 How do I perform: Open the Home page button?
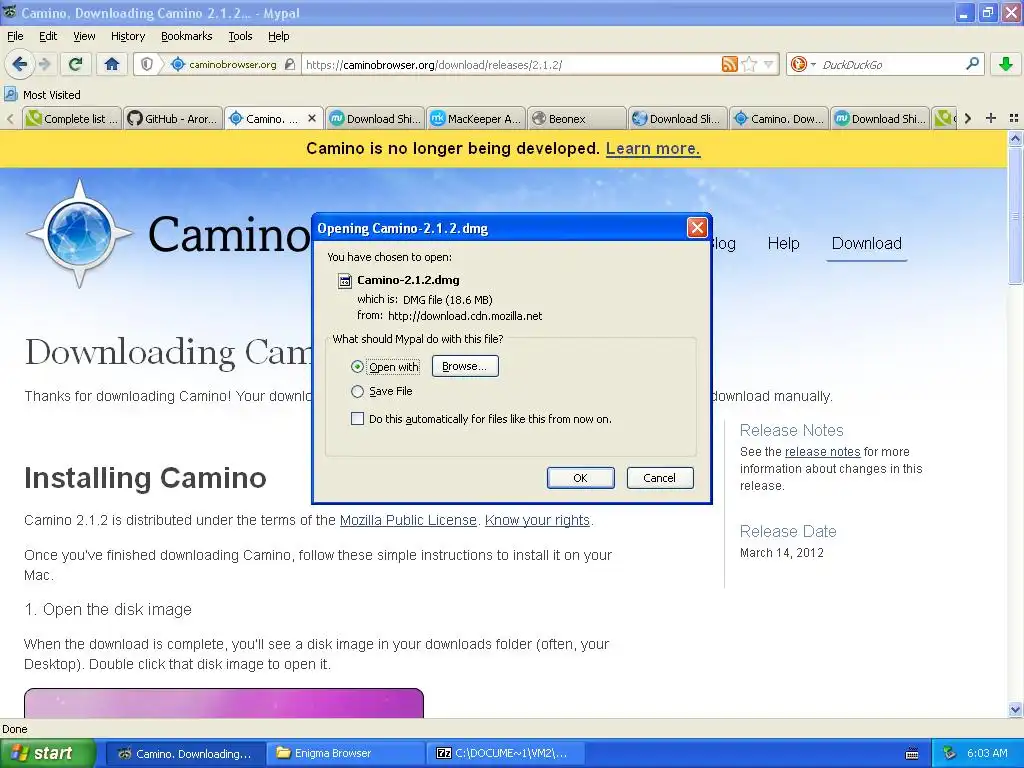(x=112, y=64)
